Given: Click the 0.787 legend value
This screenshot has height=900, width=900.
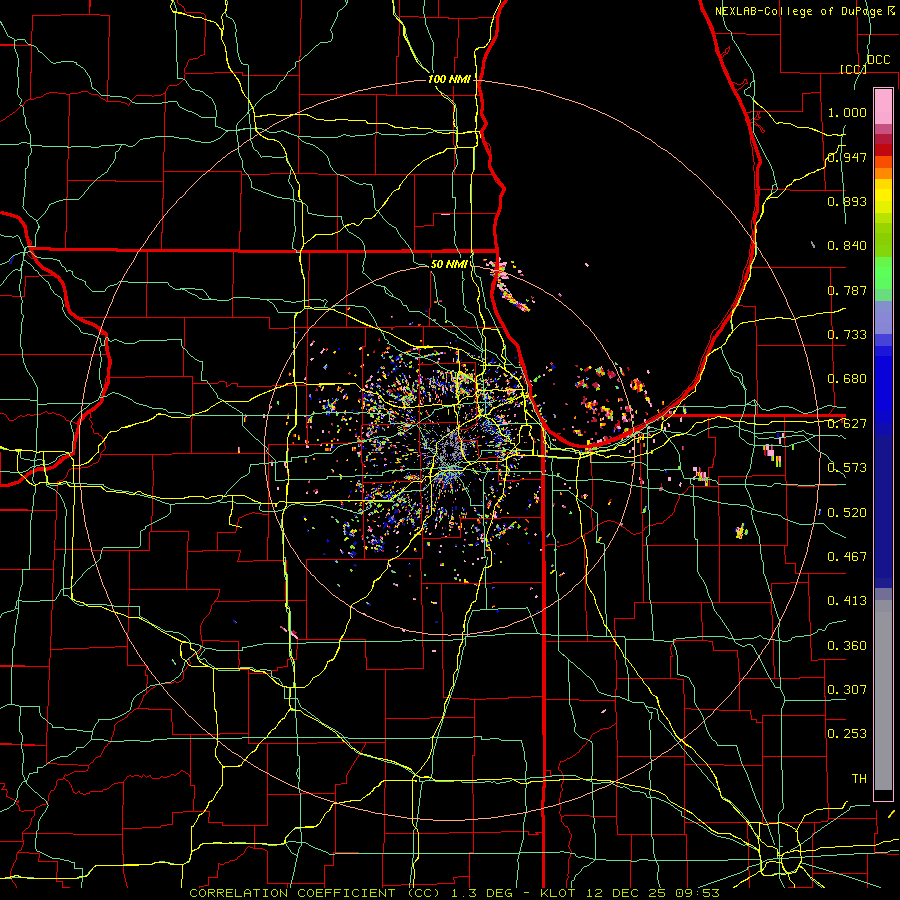Looking at the screenshot, I should point(847,290).
